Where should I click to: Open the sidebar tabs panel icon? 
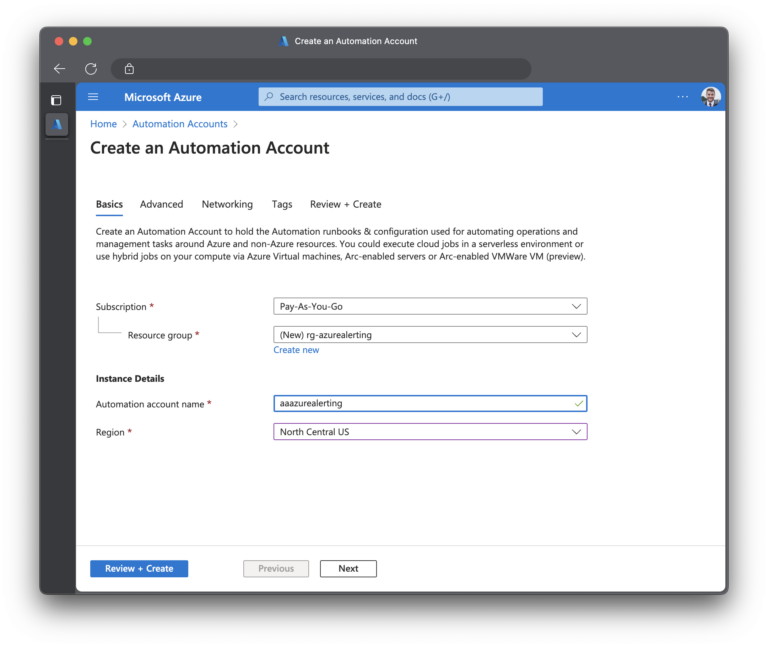click(56, 100)
